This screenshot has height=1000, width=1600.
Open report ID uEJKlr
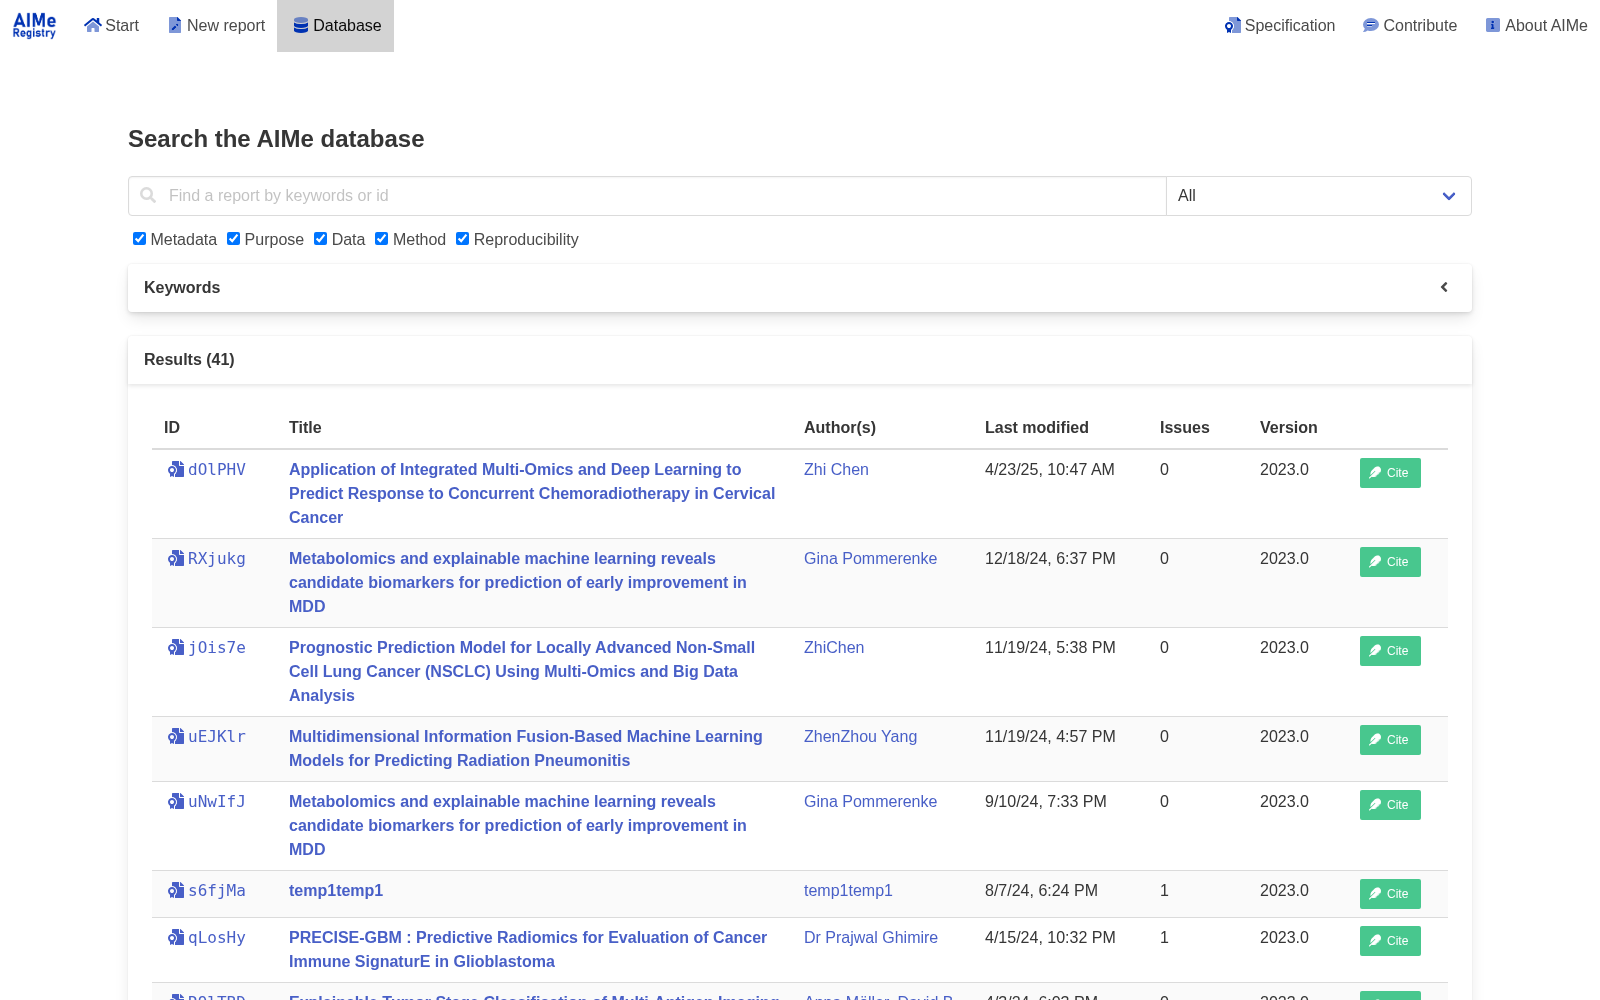click(217, 736)
